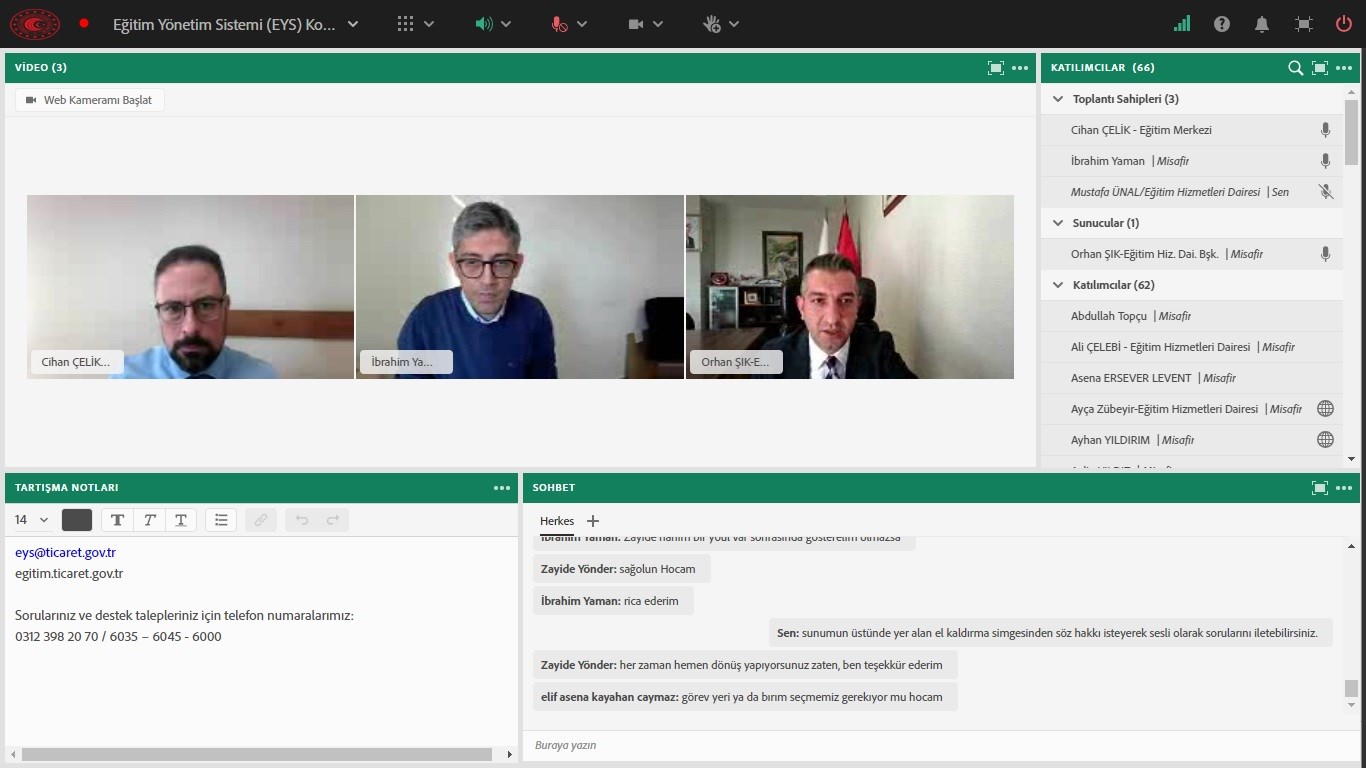Screen dimensions: 1366x768
Task: Click the red power leave-meeting icon
Action: tap(1343, 24)
